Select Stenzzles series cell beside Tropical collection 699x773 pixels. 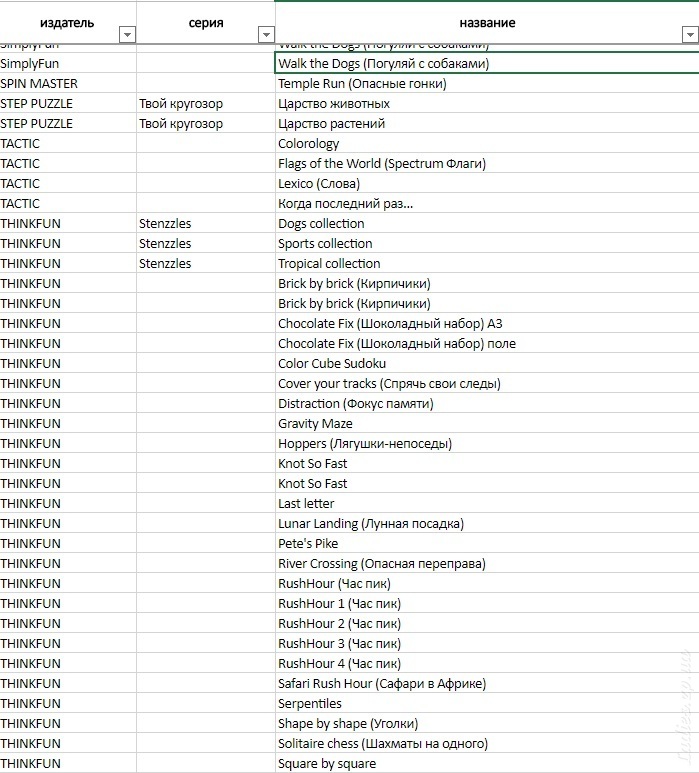206,264
